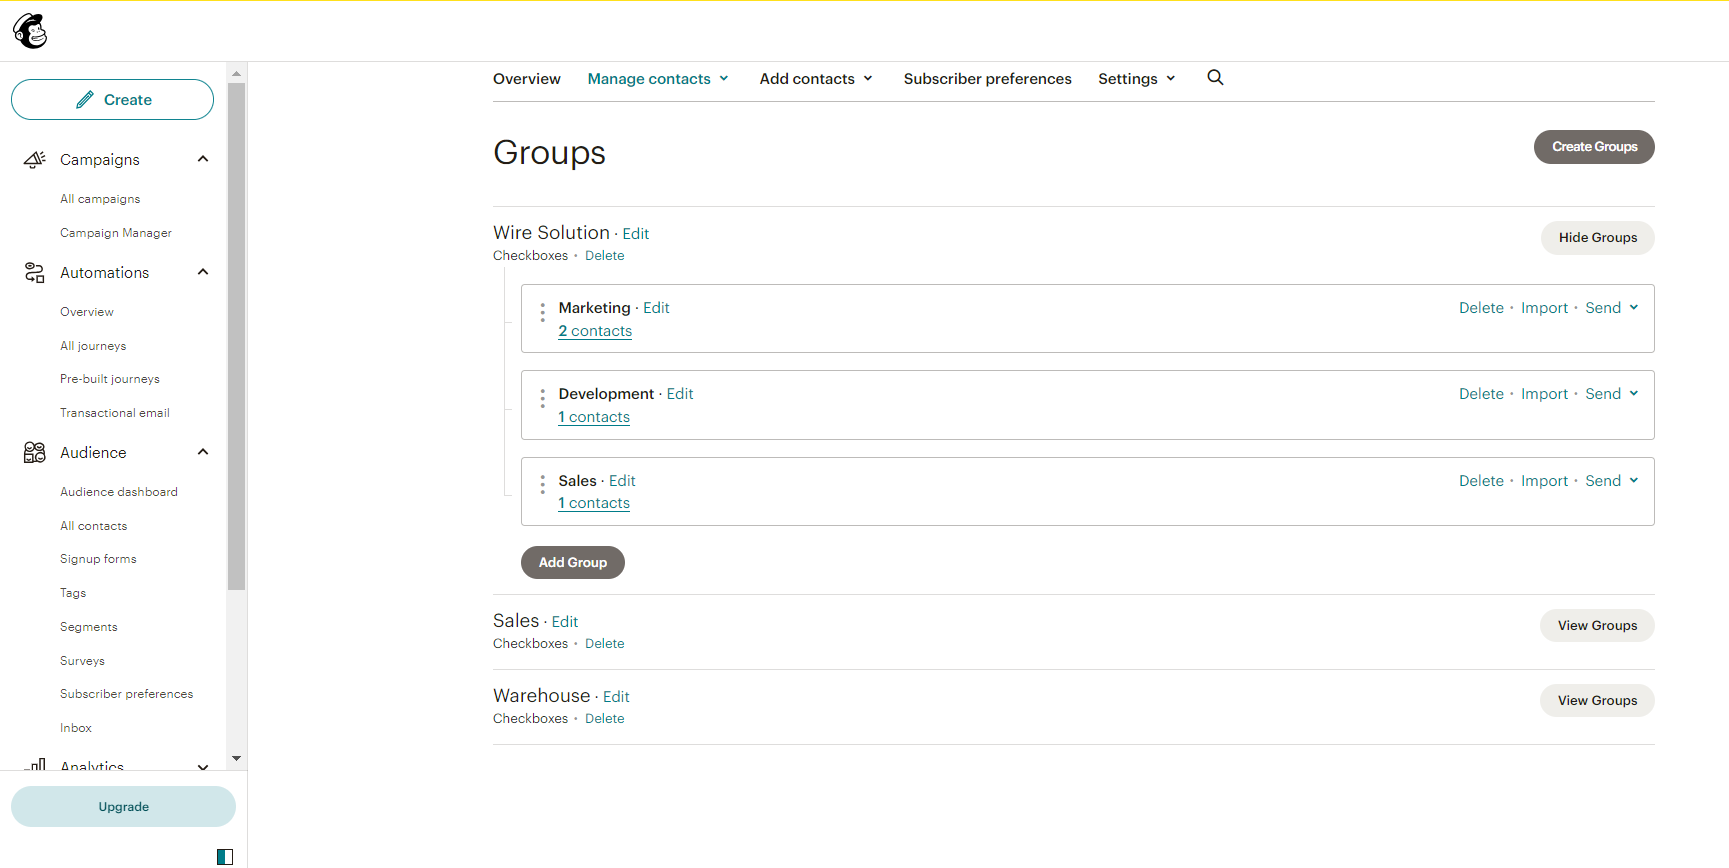
Task: Click the Automations sidebar icon
Action: pos(35,273)
